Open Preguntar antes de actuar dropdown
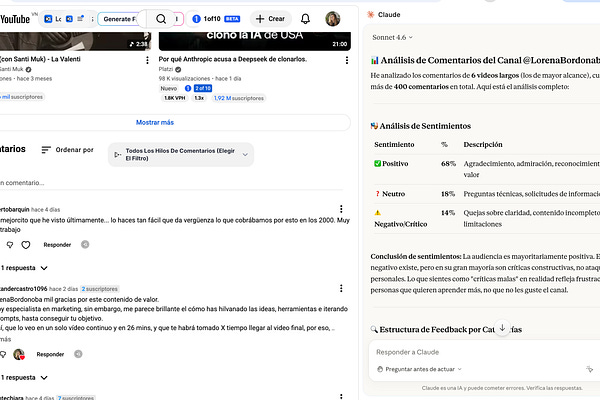Image resolution: width=600 pixels, height=400 pixels. [419, 369]
